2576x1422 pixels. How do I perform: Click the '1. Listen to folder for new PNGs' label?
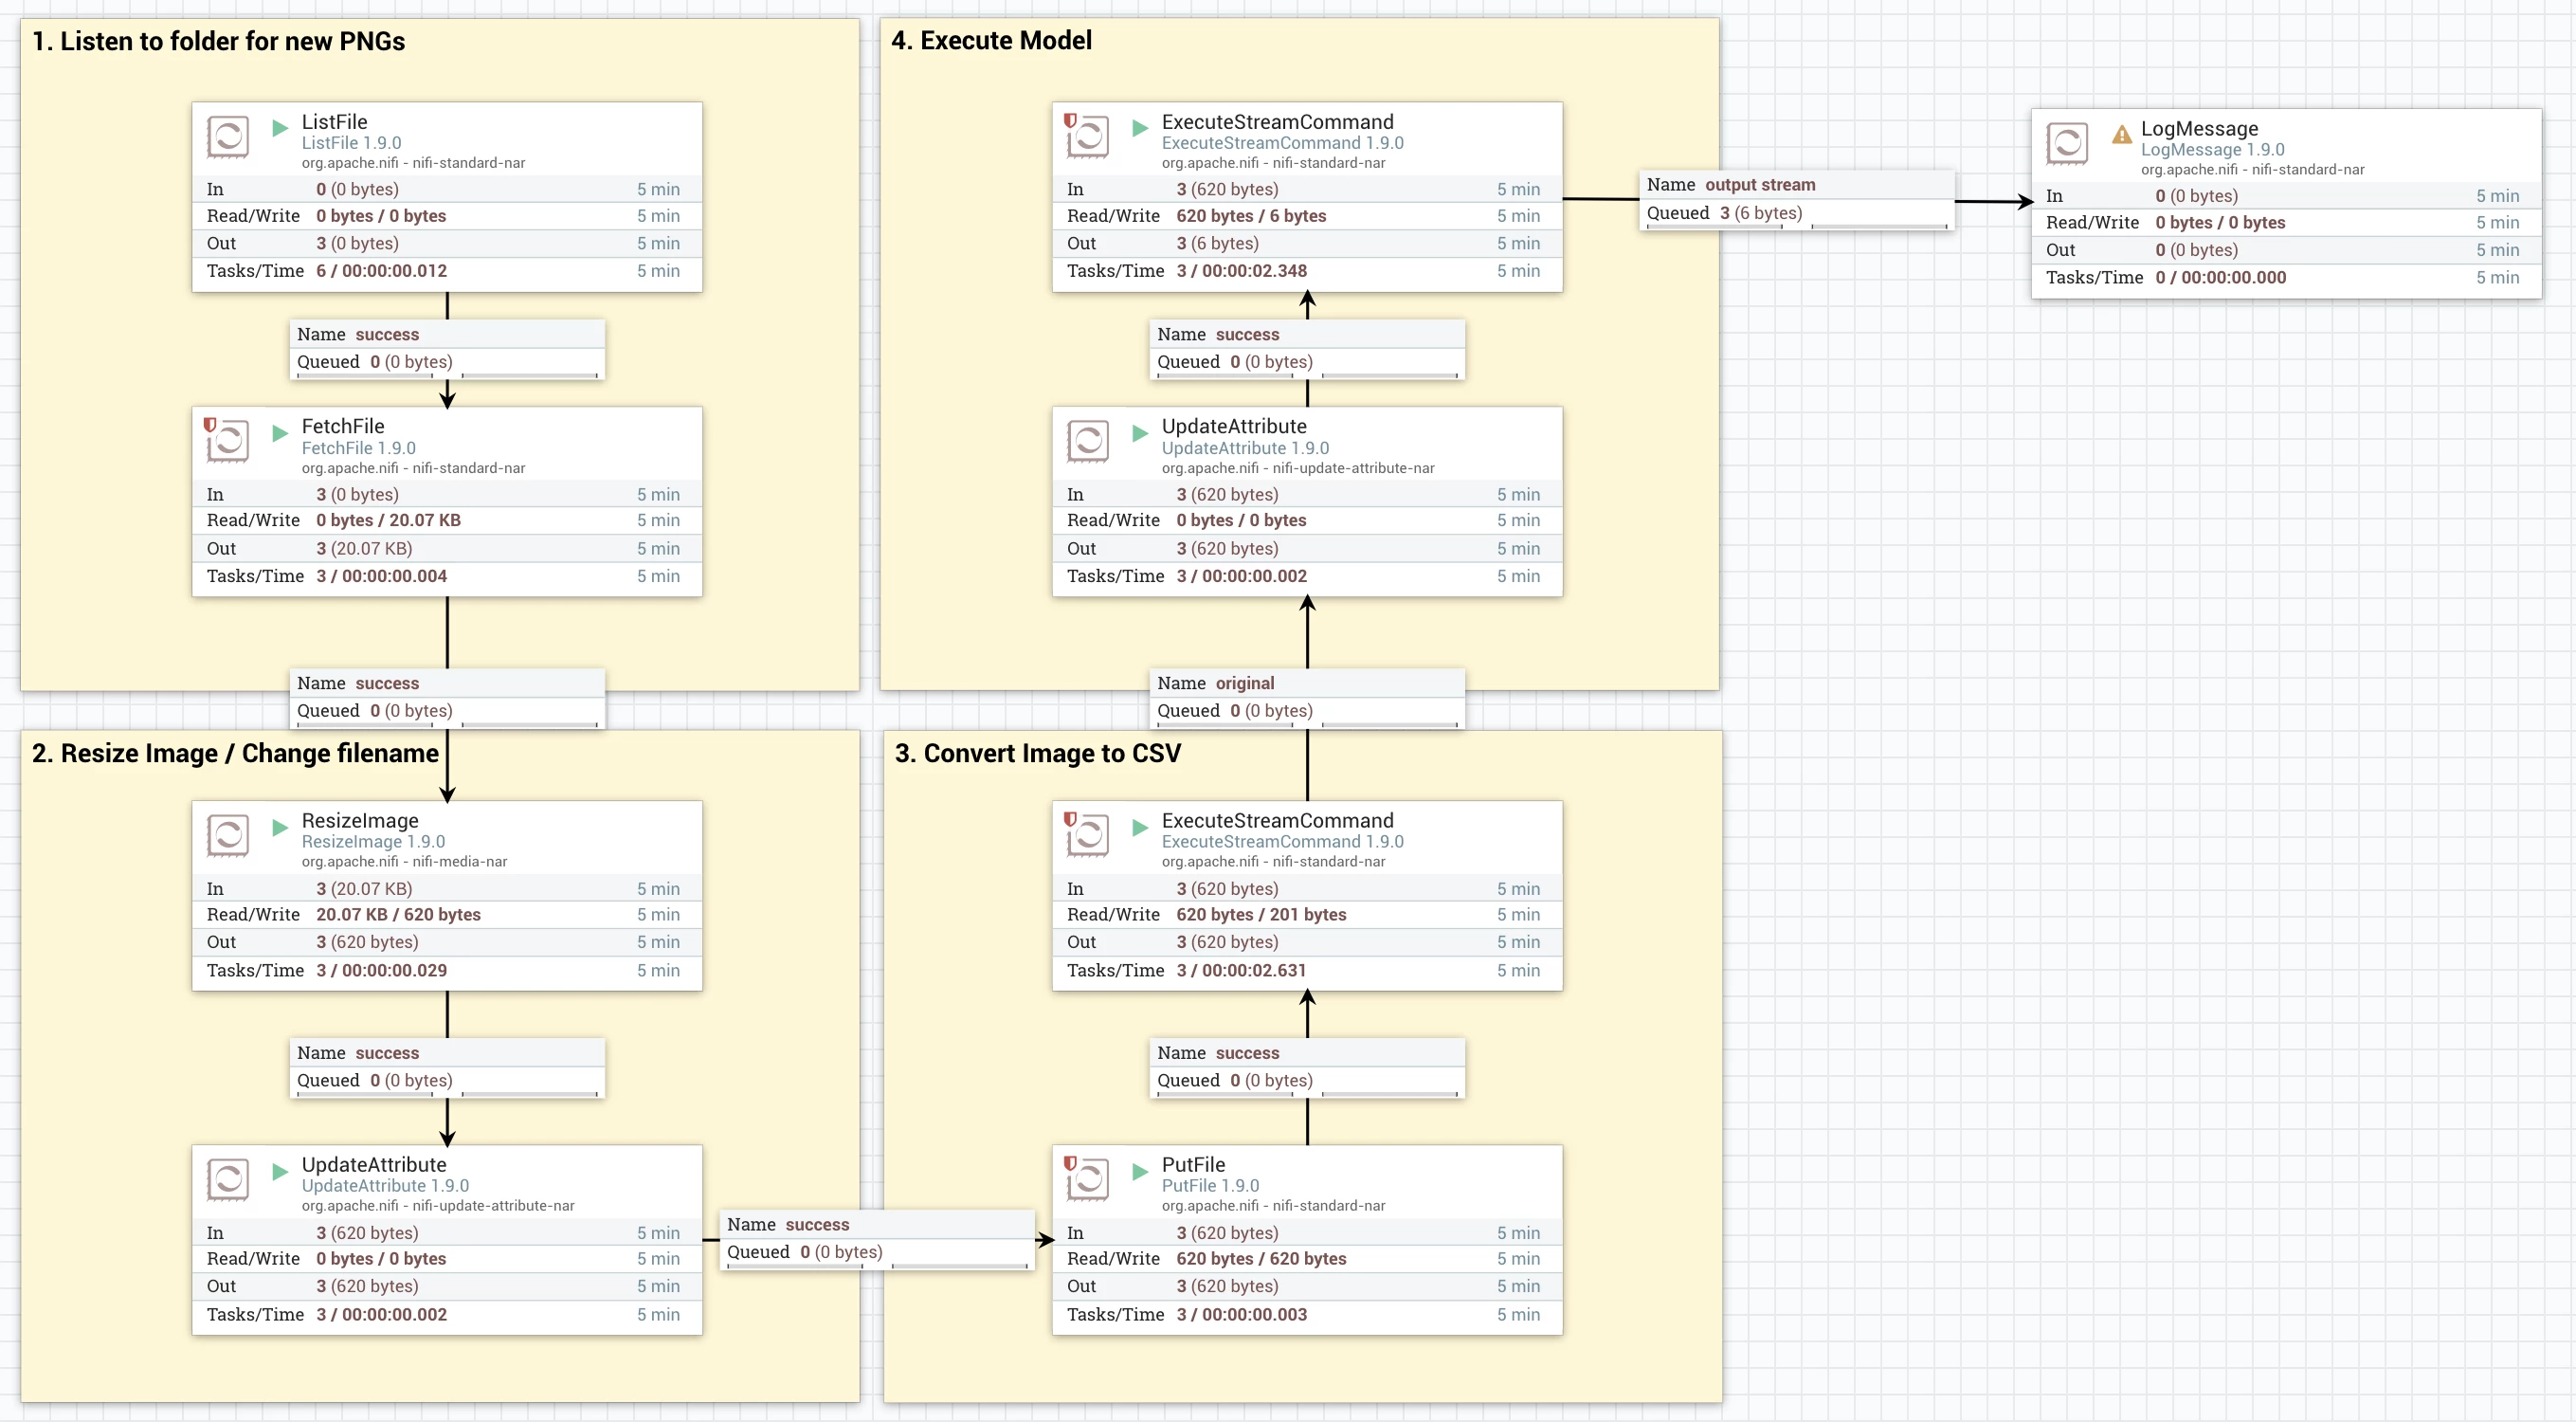[218, 41]
